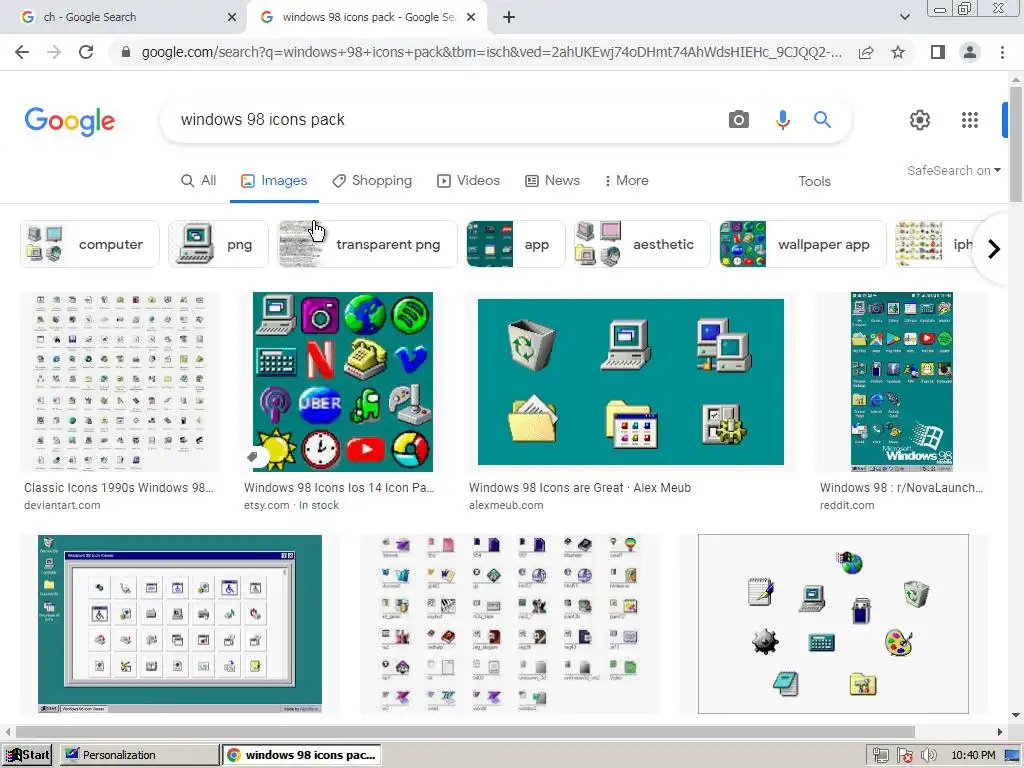Filter results by 'wallpaper app' chip

pos(803,244)
